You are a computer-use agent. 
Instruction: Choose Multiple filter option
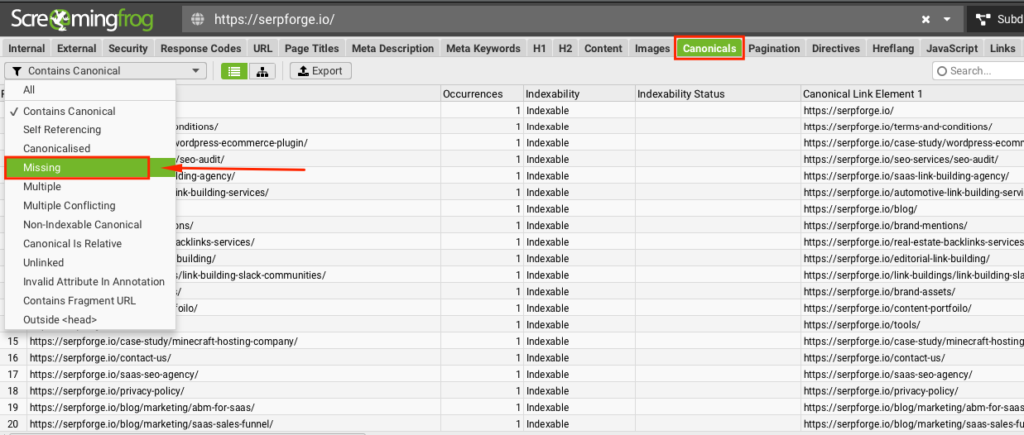point(90,187)
